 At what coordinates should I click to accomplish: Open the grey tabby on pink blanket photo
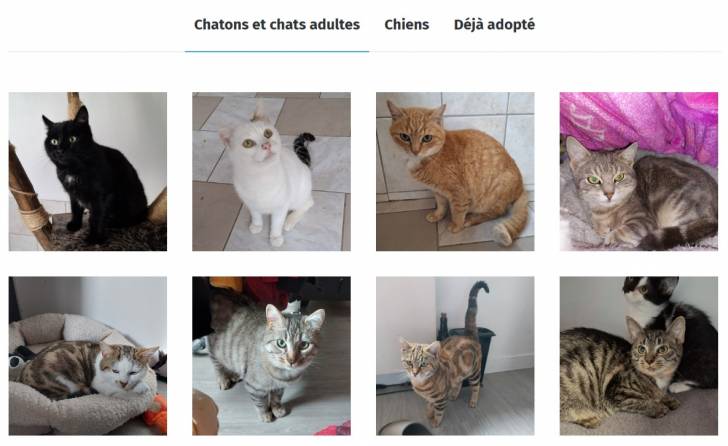coord(639,172)
